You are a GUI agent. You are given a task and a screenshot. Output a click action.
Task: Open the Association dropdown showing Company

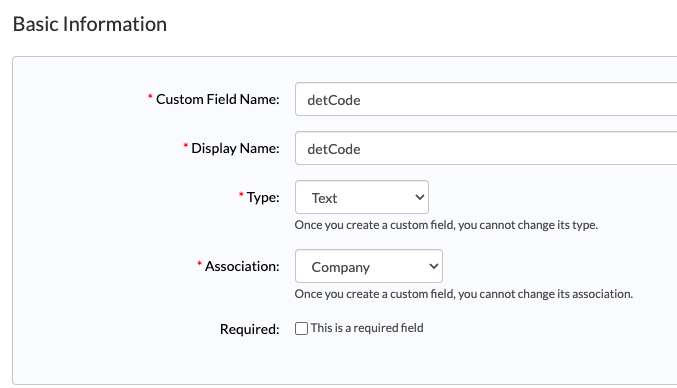coord(369,266)
